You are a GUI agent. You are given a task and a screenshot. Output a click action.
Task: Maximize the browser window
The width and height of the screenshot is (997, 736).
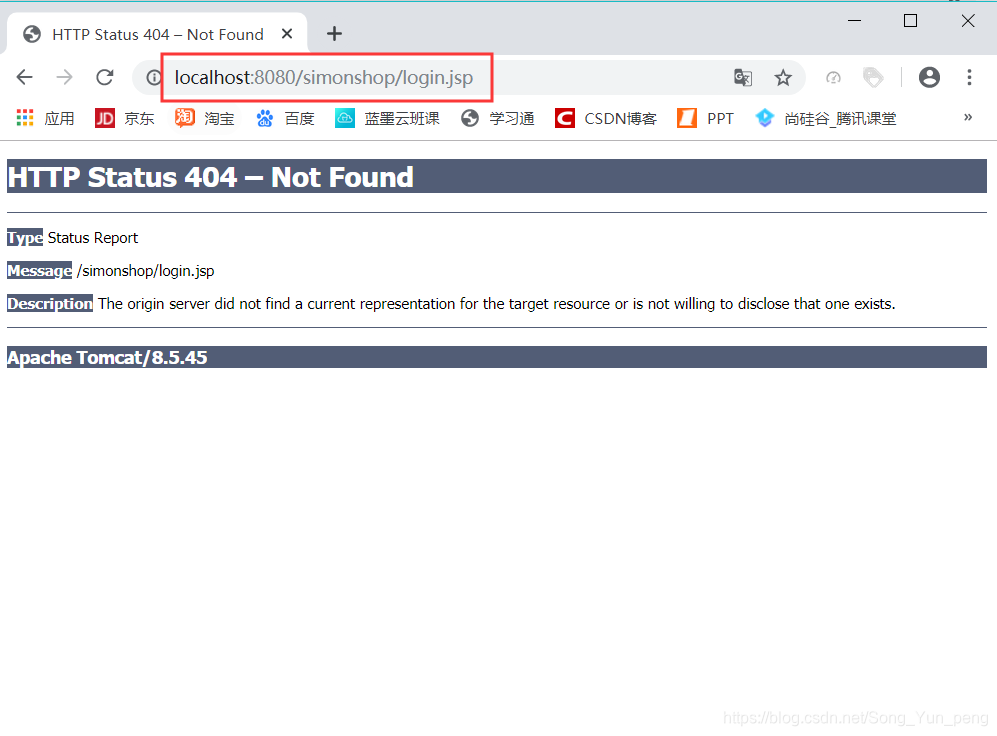[911, 21]
